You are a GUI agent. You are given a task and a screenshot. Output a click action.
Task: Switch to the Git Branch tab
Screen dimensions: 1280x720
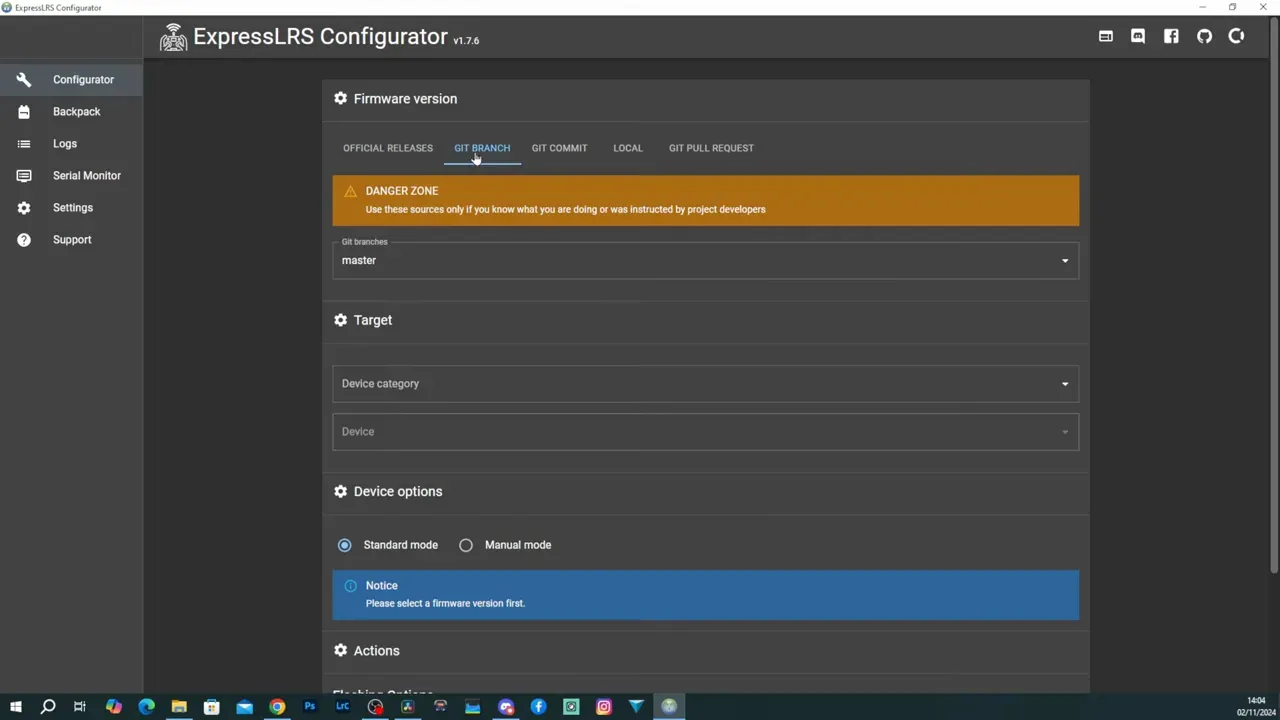[x=482, y=148]
